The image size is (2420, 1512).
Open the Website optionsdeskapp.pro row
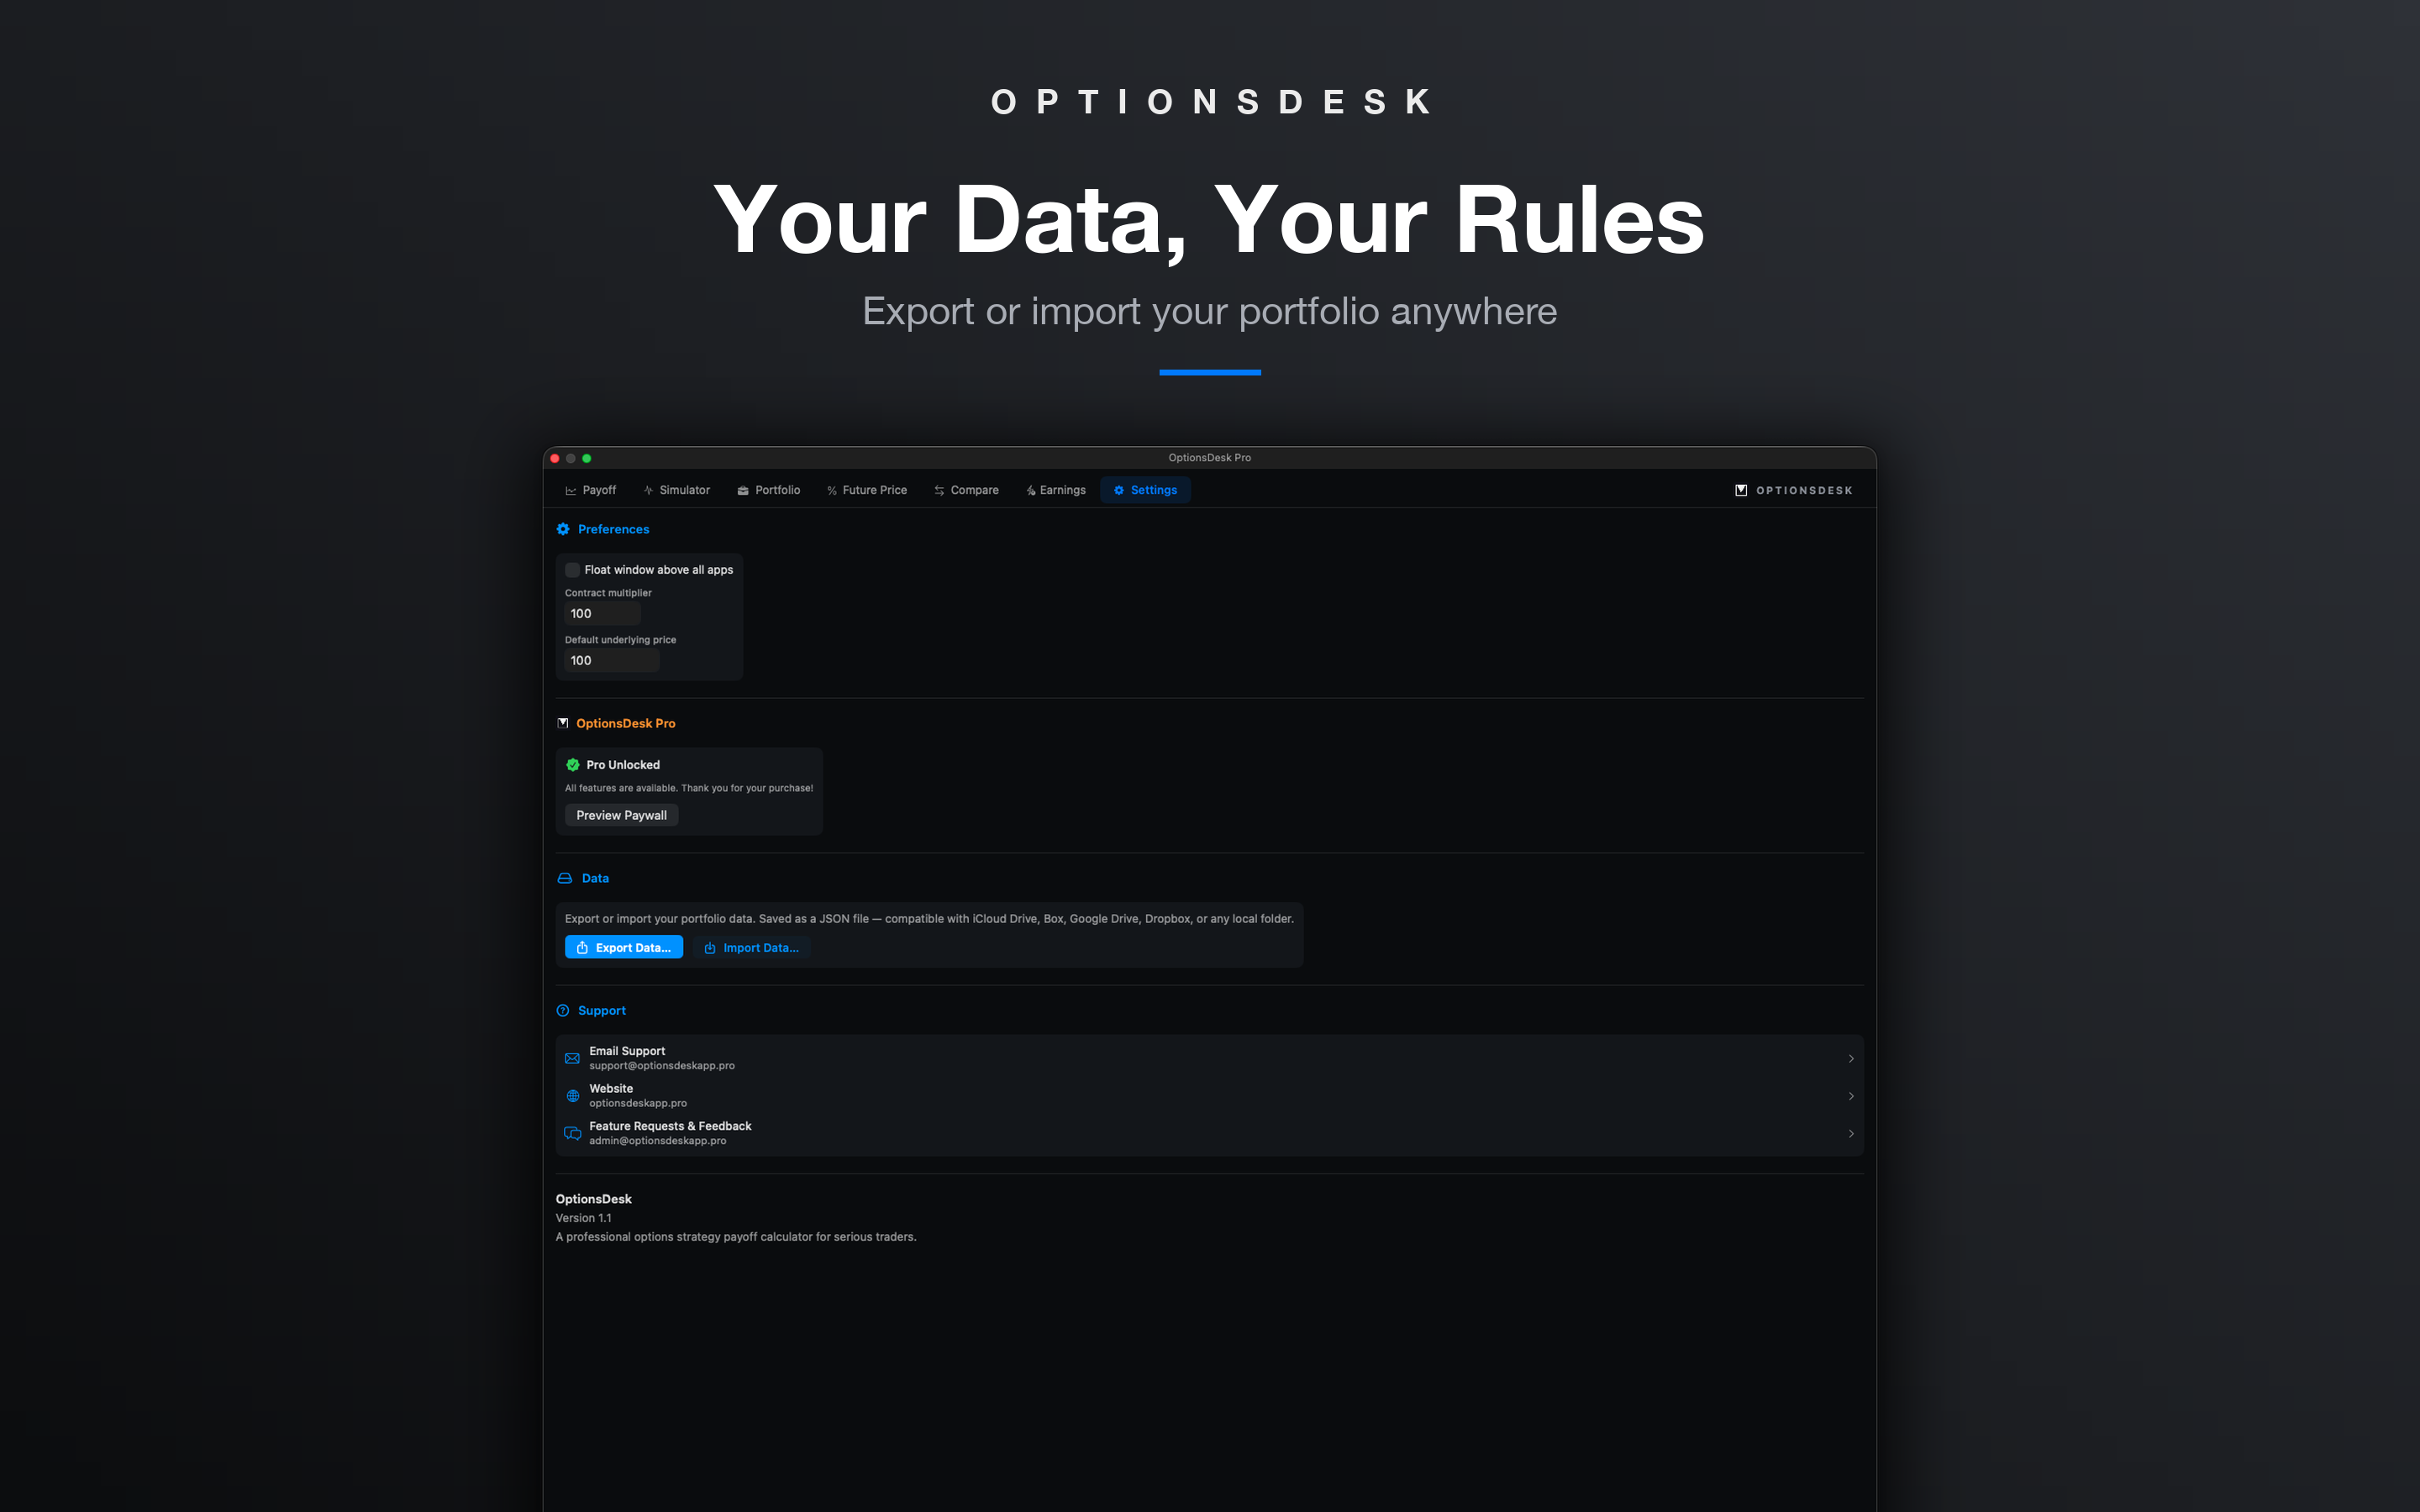pyautogui.click(x=1209, y=1096)
